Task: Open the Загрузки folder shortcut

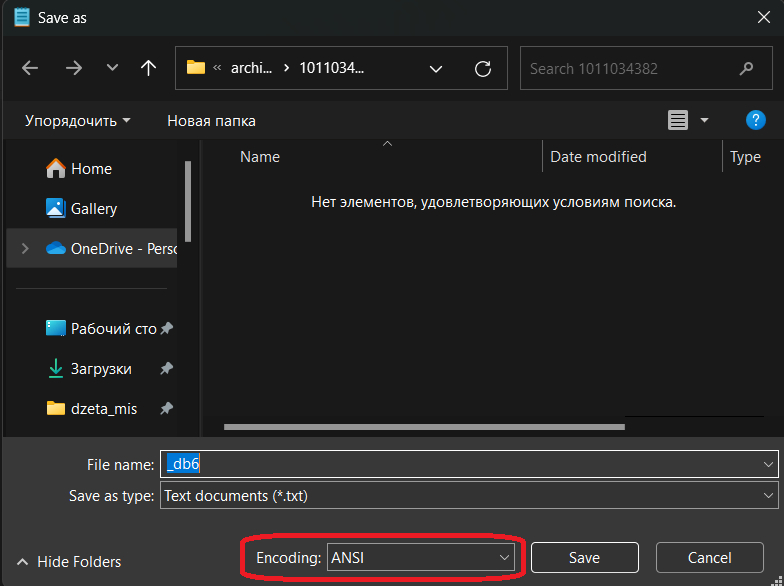Action: (x=100, y=368)
